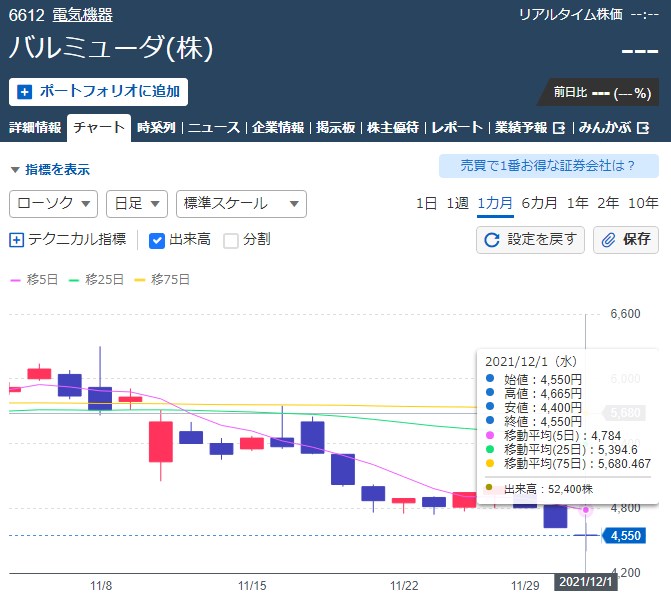This screenshot has height=603, width=671.
Task: Click the ポートフォリオに追加 button
Action: point(98,92)
